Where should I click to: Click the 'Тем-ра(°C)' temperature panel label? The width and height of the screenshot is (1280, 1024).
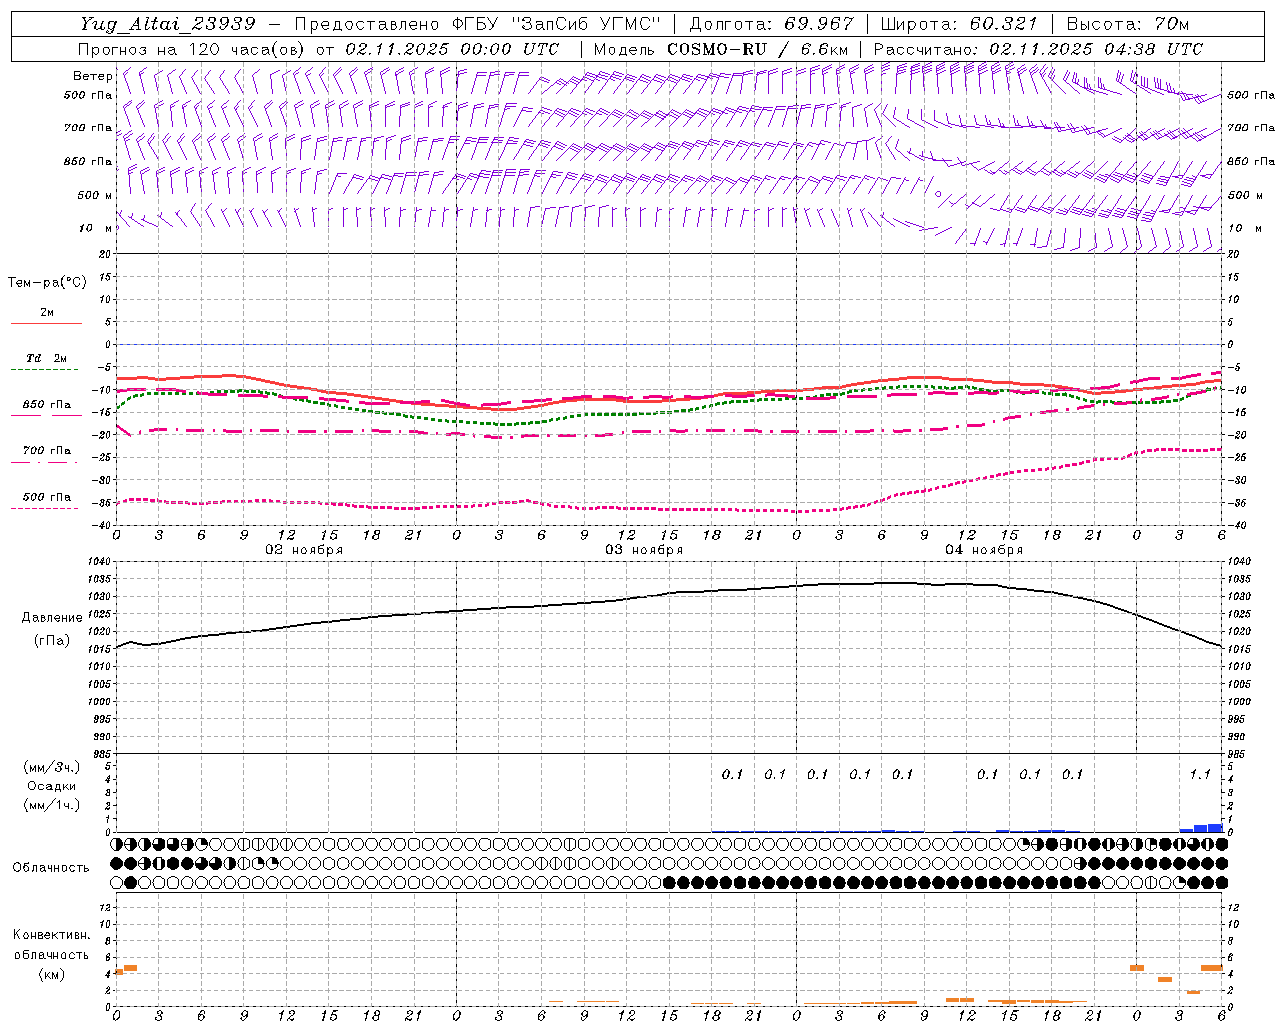pyautogui.click(x=47, y=283)
